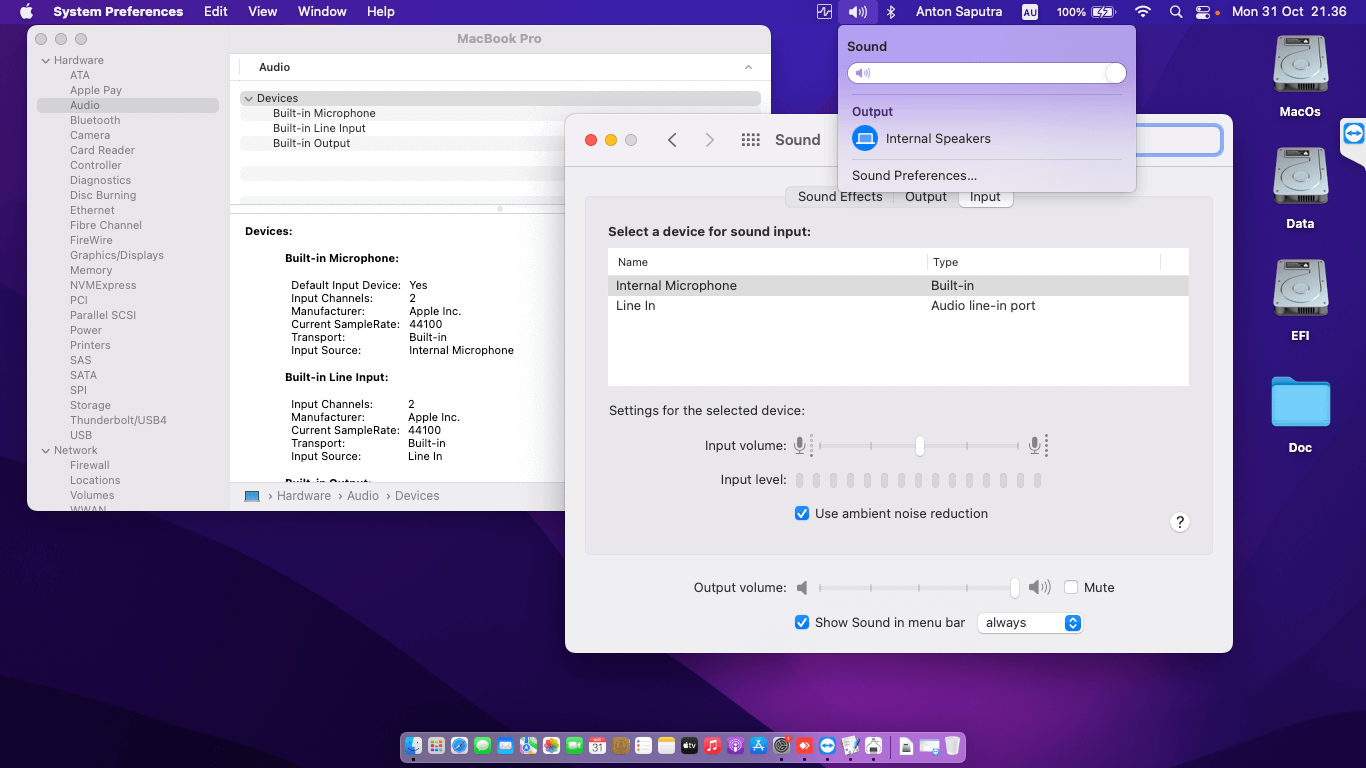Click the help question mark button
The image size is (1366, 768).
(1180, 522)
